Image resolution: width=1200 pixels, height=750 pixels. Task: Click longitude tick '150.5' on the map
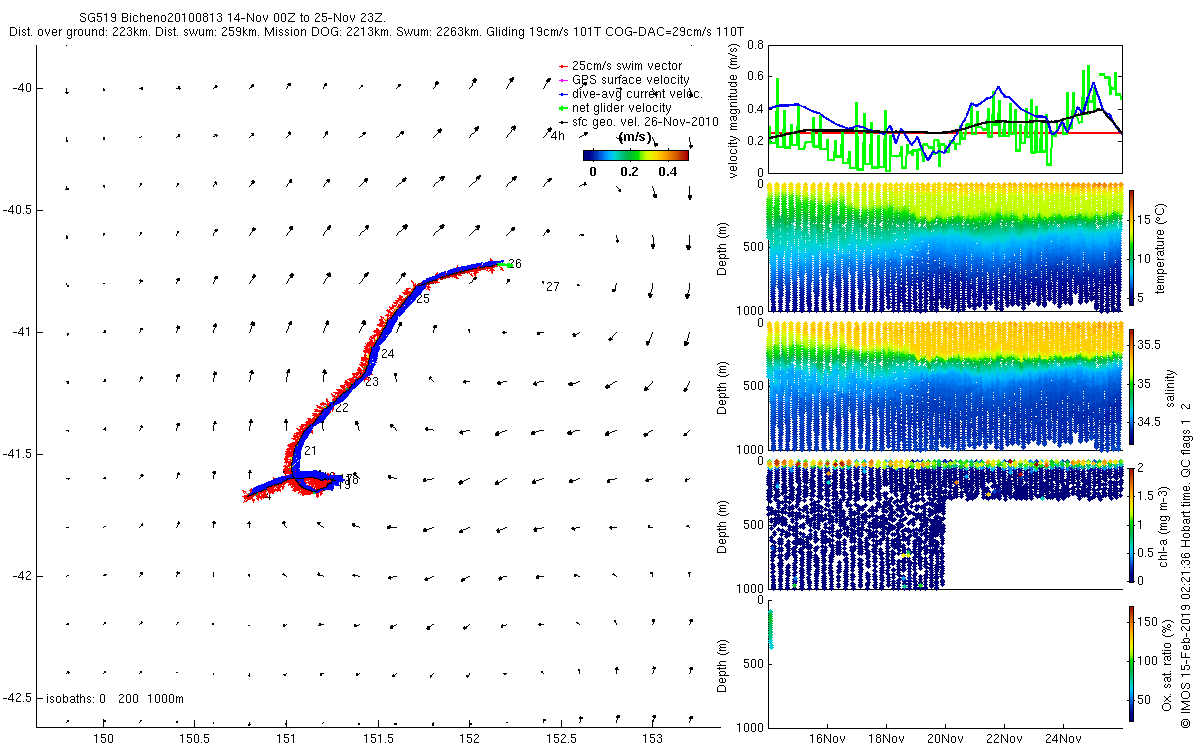click(195, 740)
